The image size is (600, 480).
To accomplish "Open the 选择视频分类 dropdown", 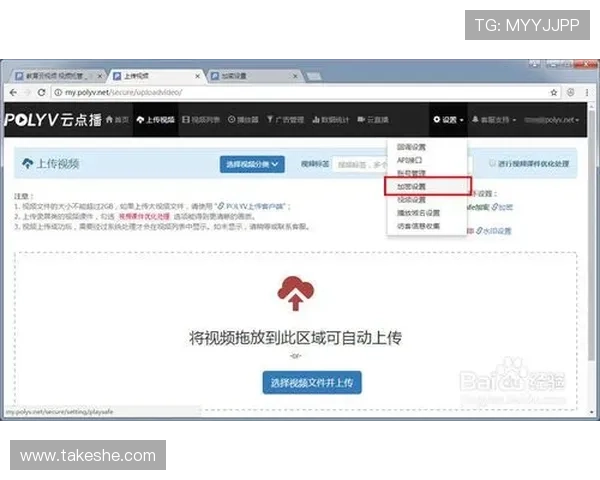I will [x=252, y=164].
